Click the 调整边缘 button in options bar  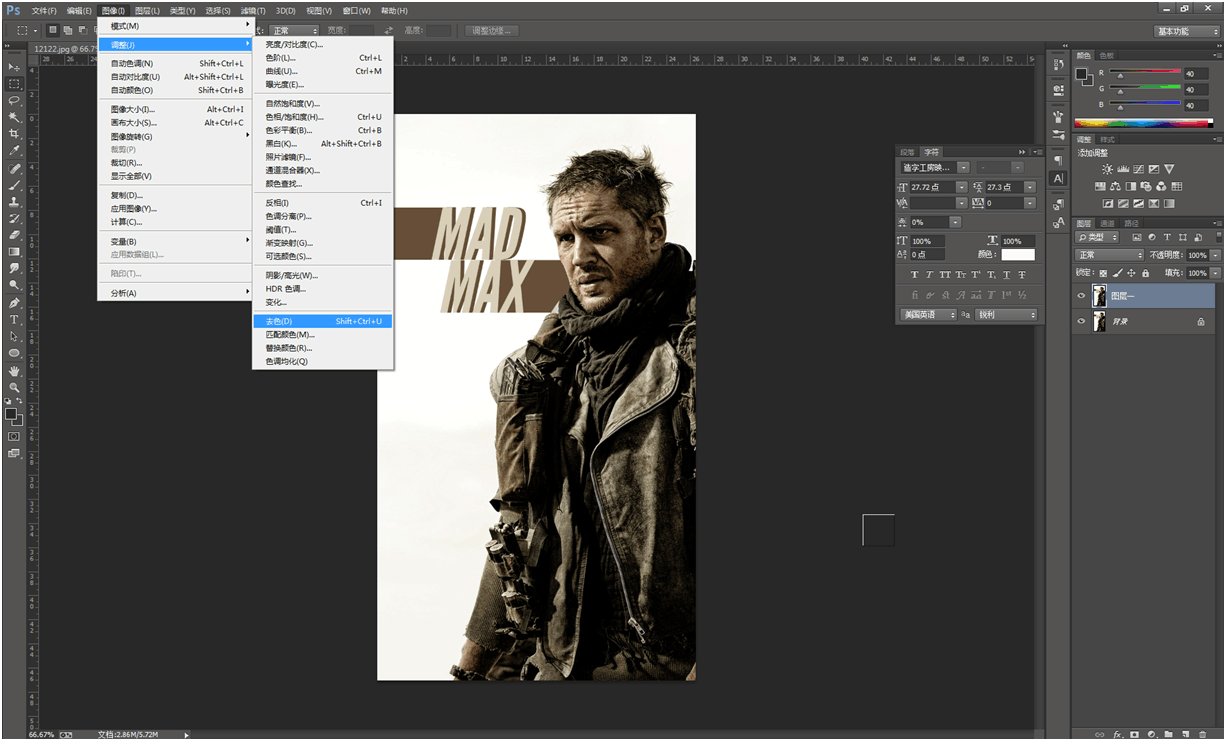(x=492, y=31)
